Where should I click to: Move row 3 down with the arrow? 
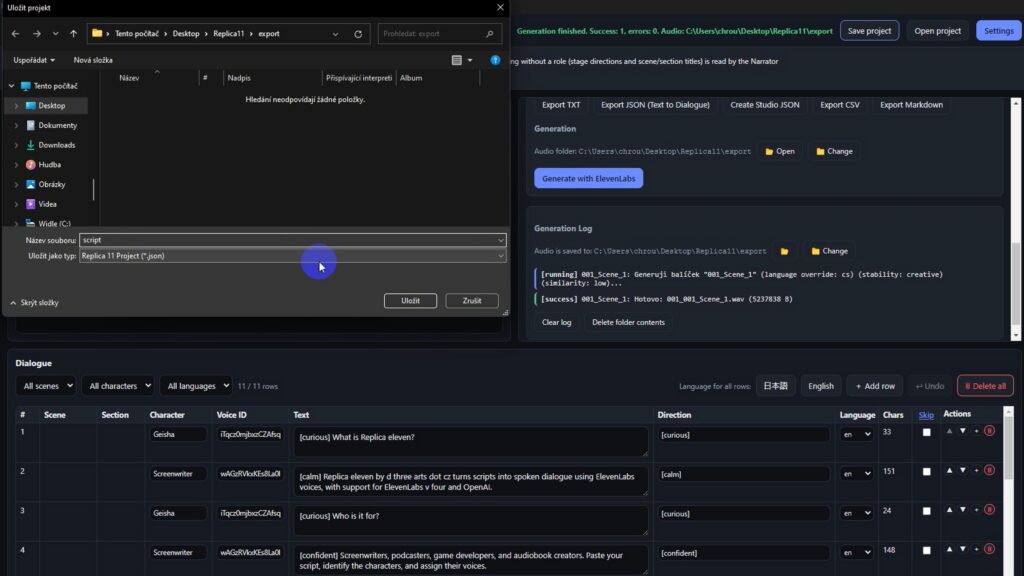(x=963, y=509)
